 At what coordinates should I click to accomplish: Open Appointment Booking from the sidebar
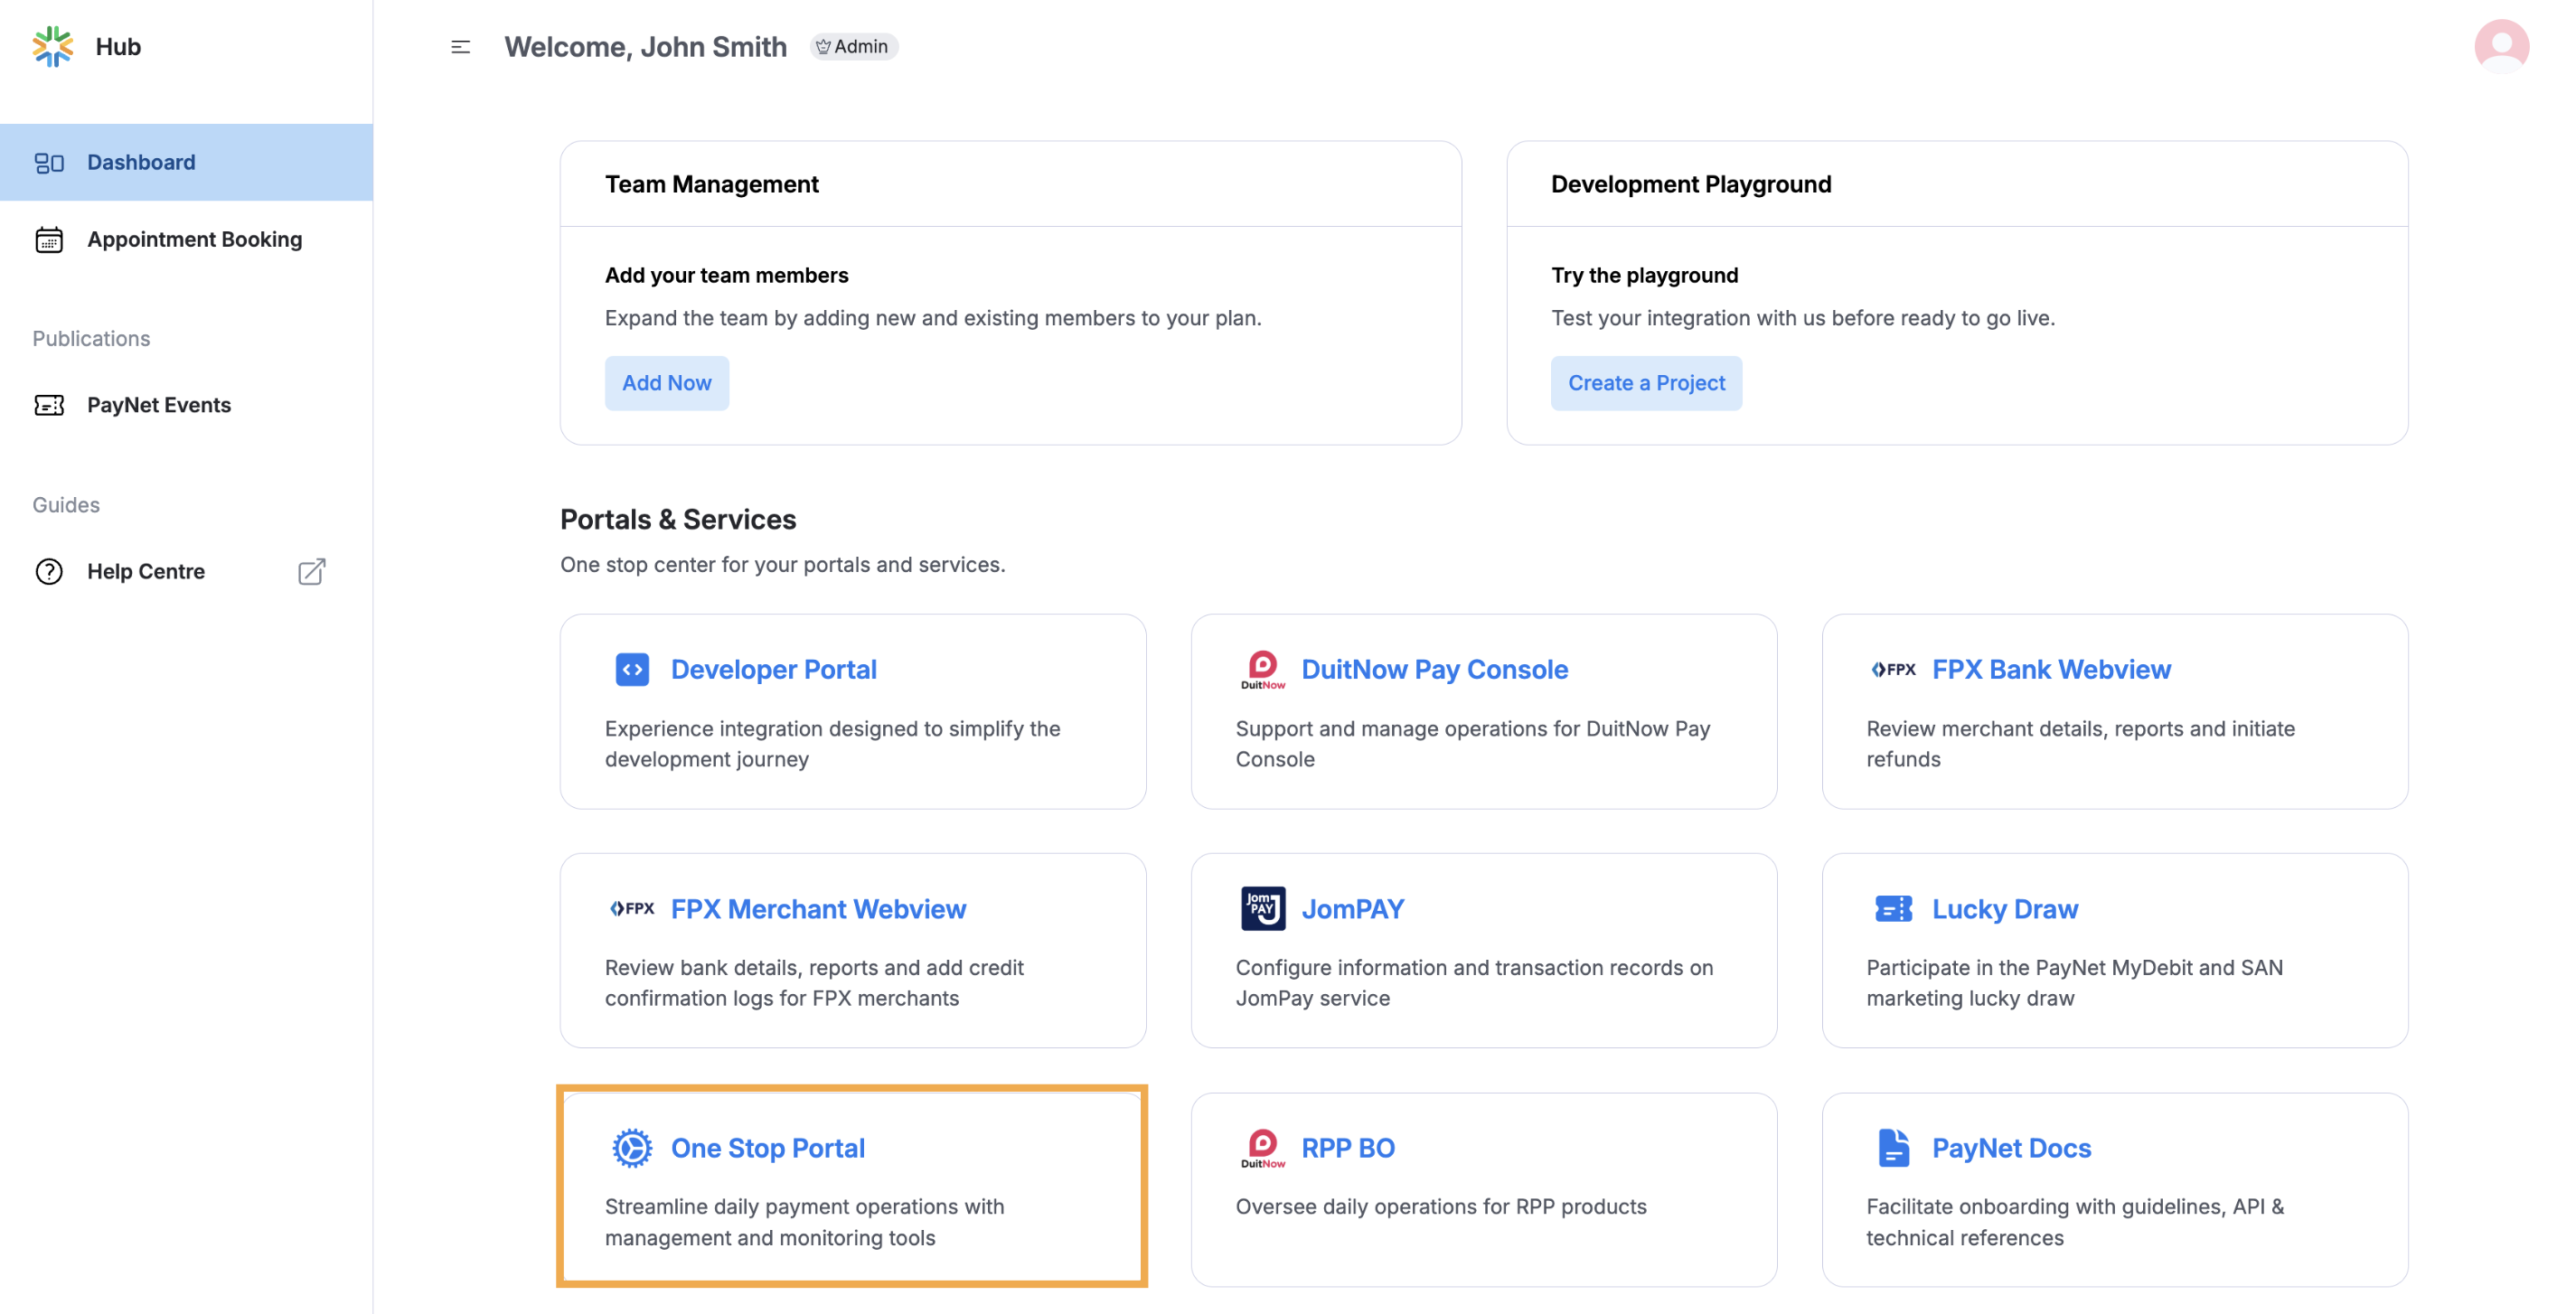click(195, 239)
